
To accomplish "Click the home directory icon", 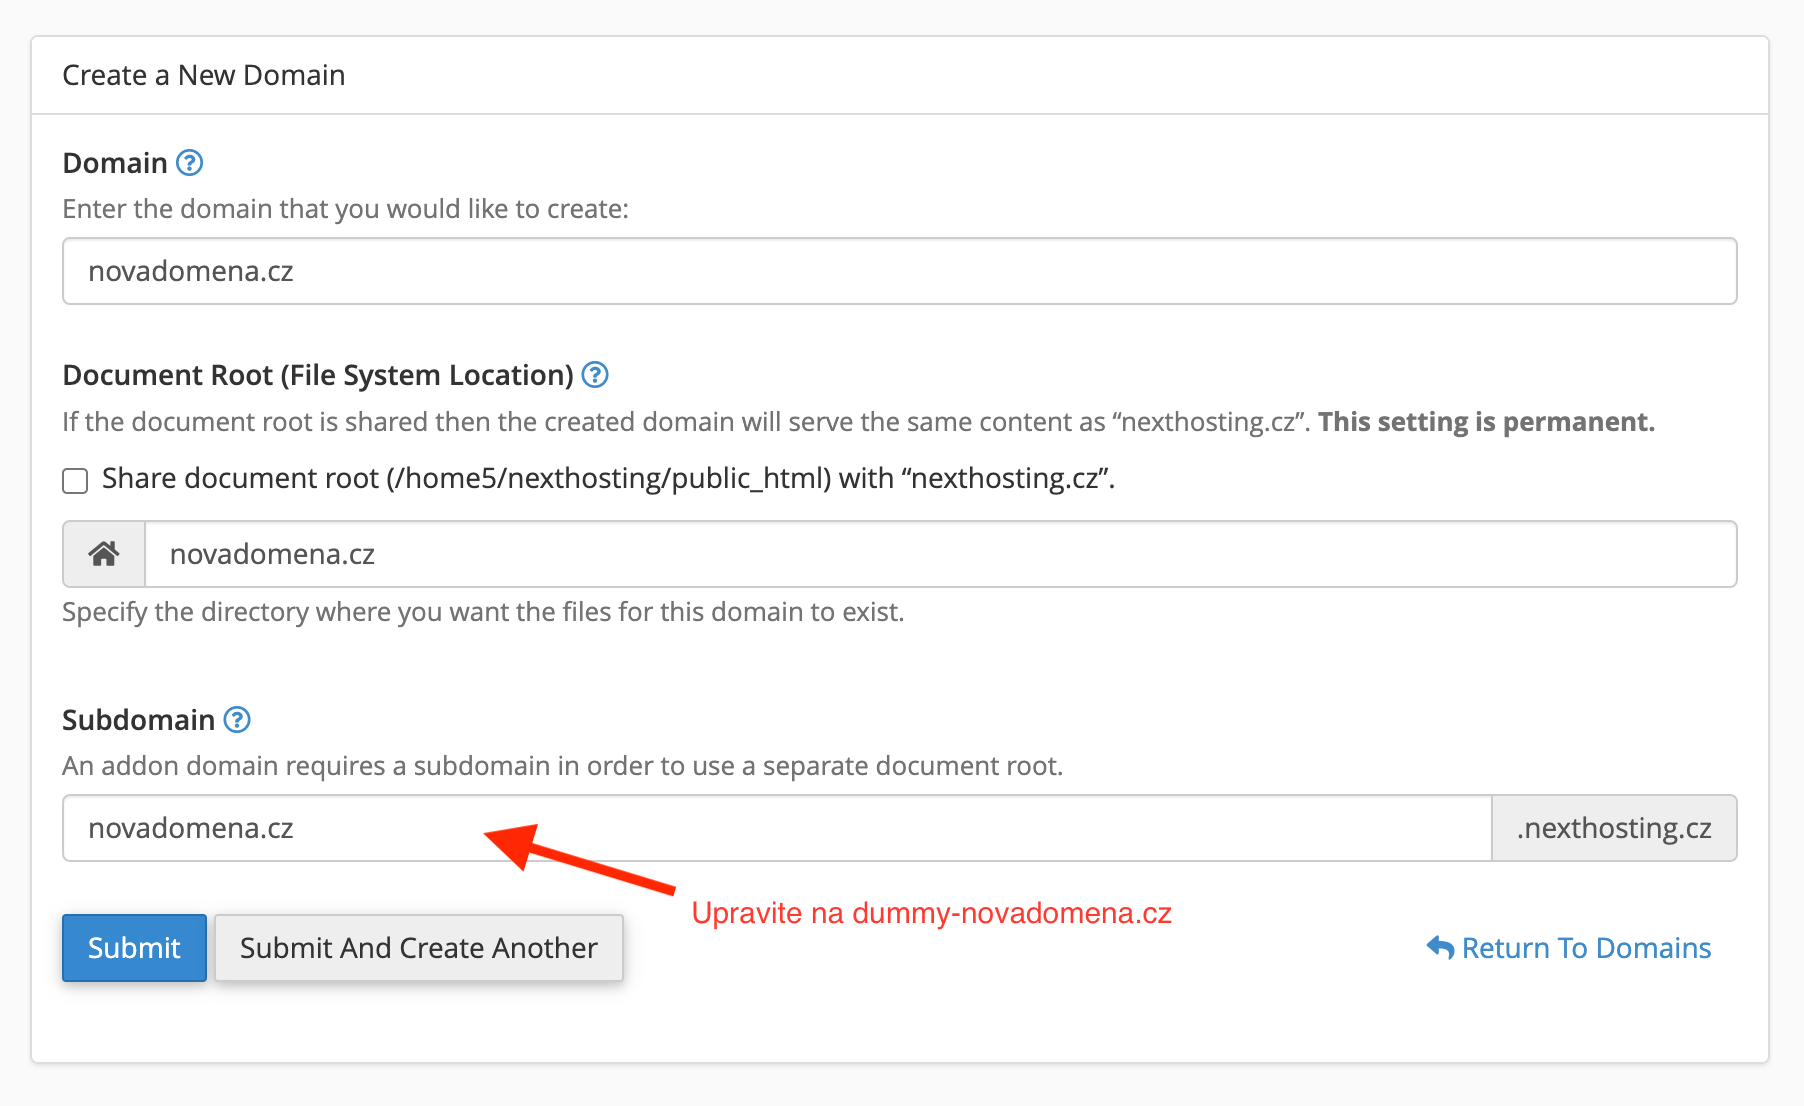I will [104, 554].
